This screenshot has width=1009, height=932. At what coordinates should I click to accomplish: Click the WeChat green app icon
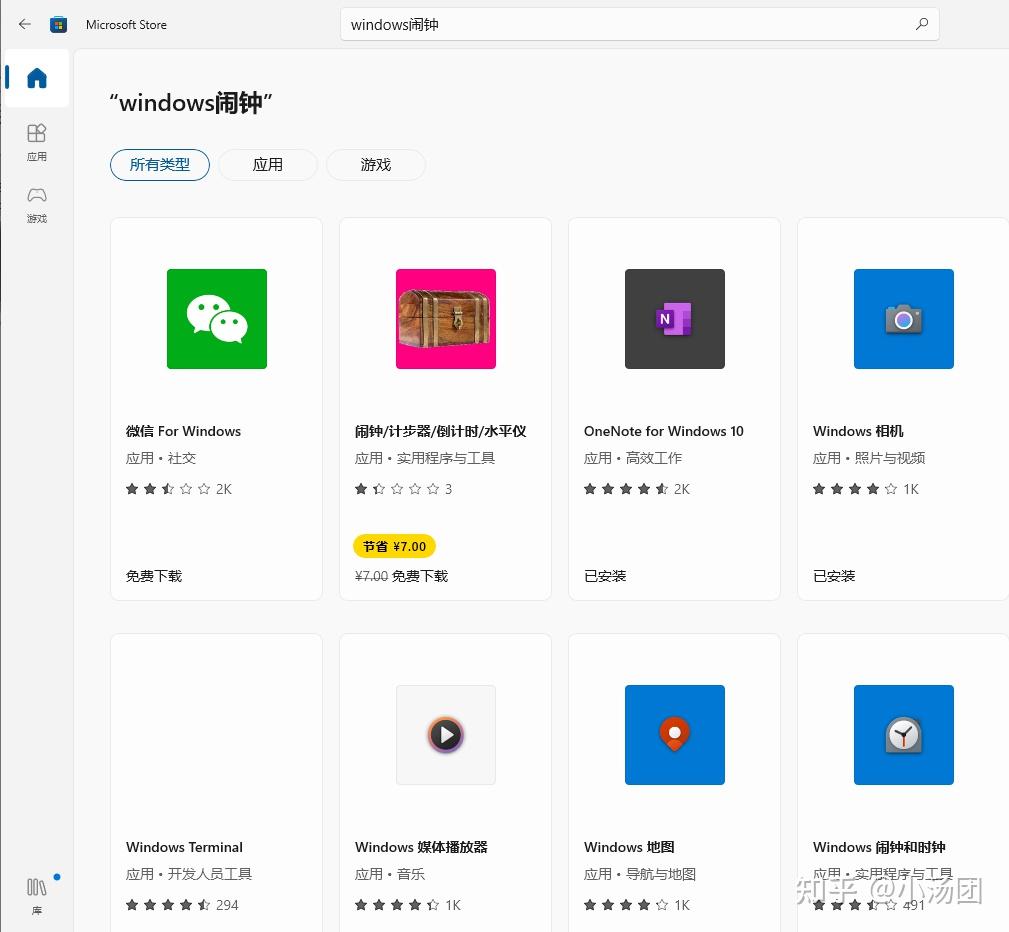217,319
